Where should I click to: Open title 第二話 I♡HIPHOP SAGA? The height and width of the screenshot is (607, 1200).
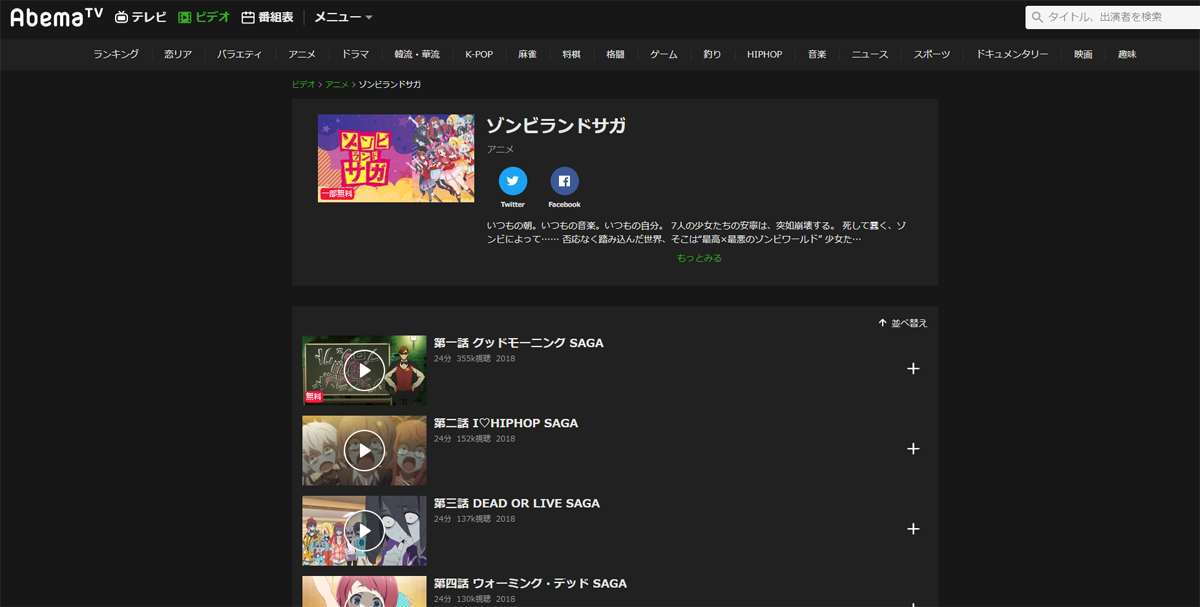coord(506,423)
